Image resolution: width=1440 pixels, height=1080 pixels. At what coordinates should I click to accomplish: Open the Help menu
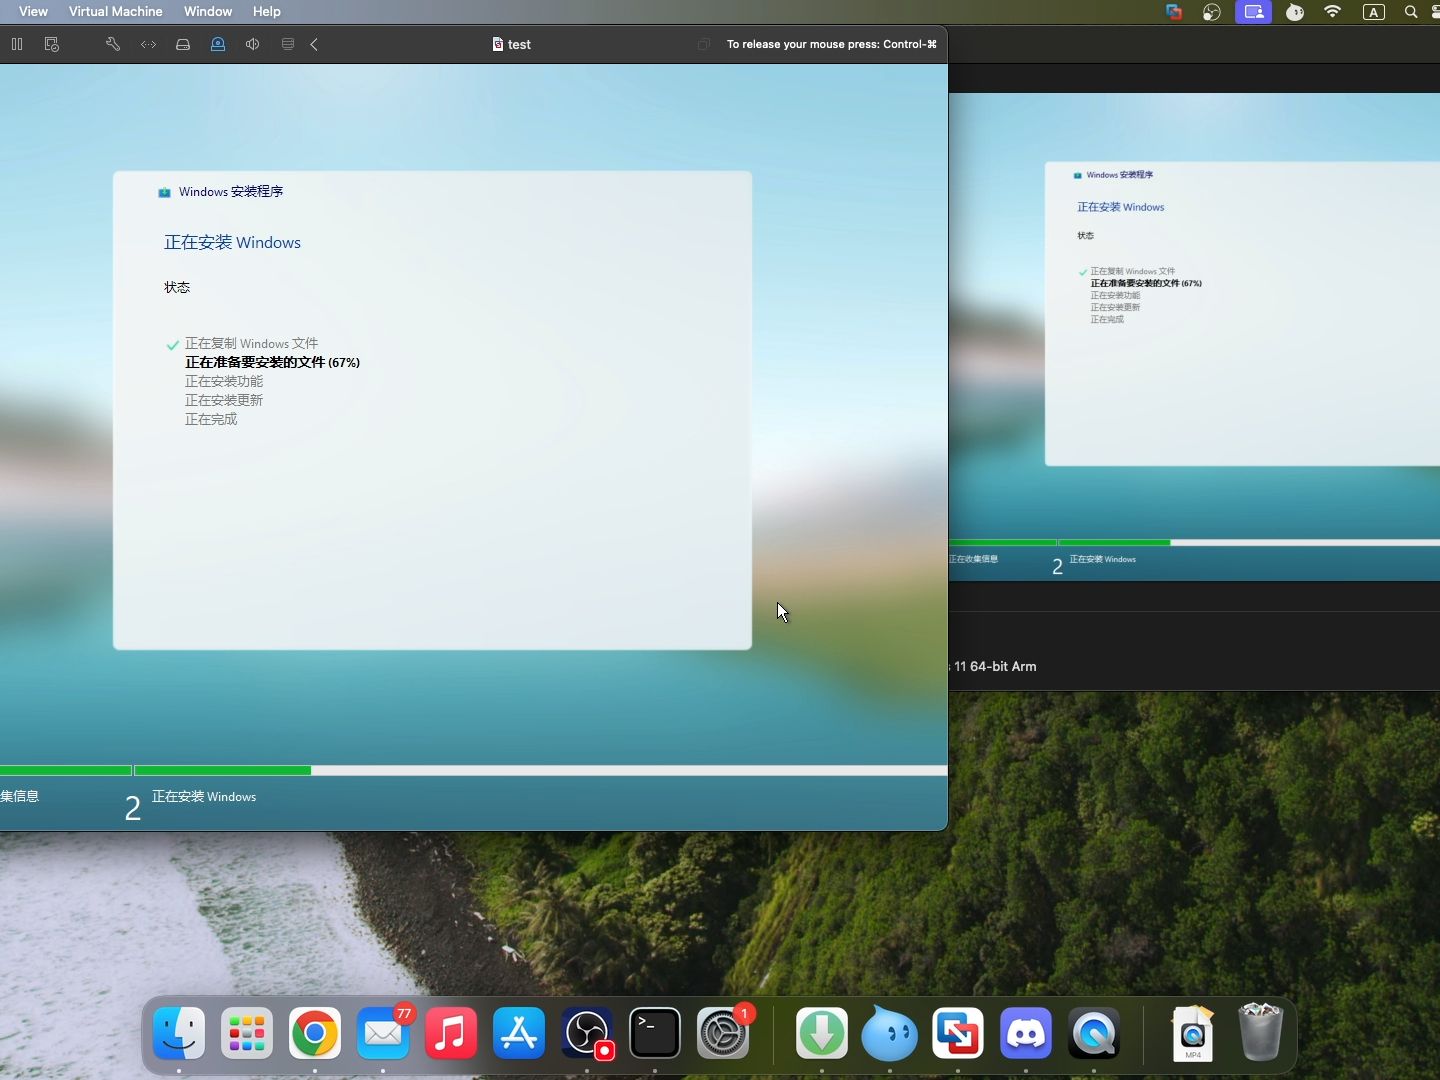(x=266, y=11)
